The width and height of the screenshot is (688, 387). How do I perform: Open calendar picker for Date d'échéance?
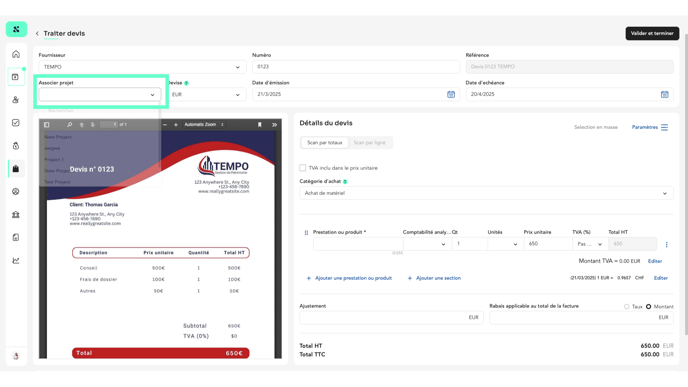coord(664,94)
